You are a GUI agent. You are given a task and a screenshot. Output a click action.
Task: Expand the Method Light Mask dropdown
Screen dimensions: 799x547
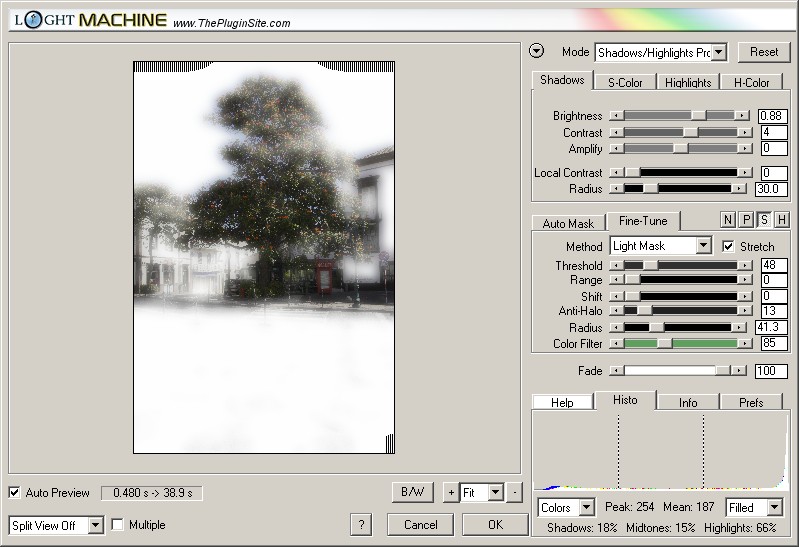click(703, 246)
